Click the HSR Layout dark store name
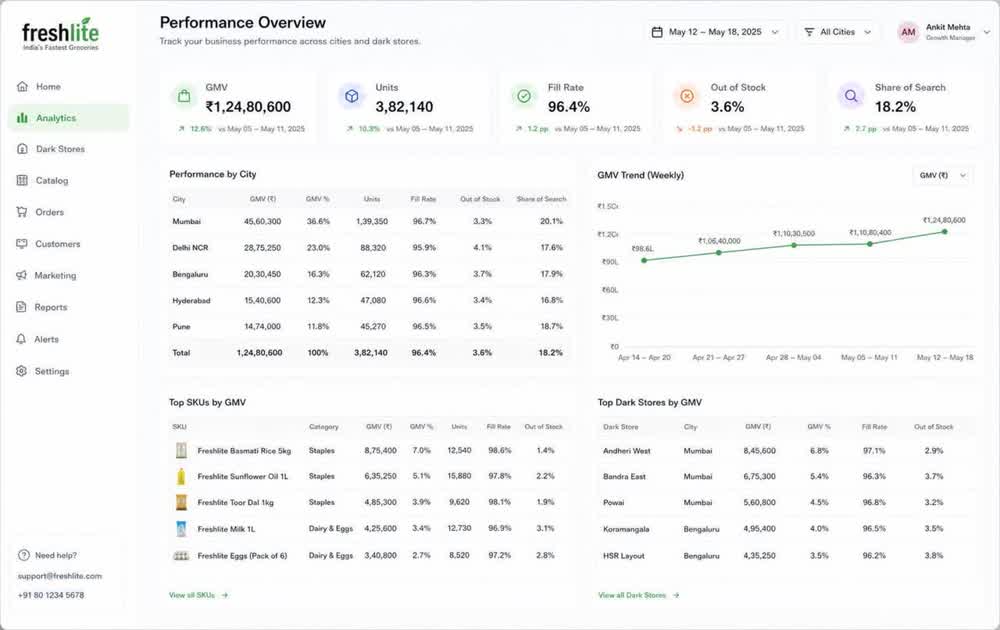 (624, 556)
